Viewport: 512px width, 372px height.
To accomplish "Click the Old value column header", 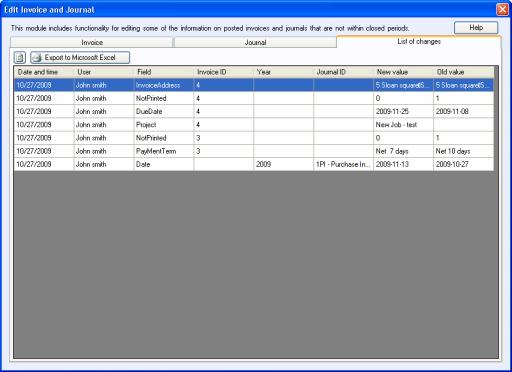I will point(464,72).
